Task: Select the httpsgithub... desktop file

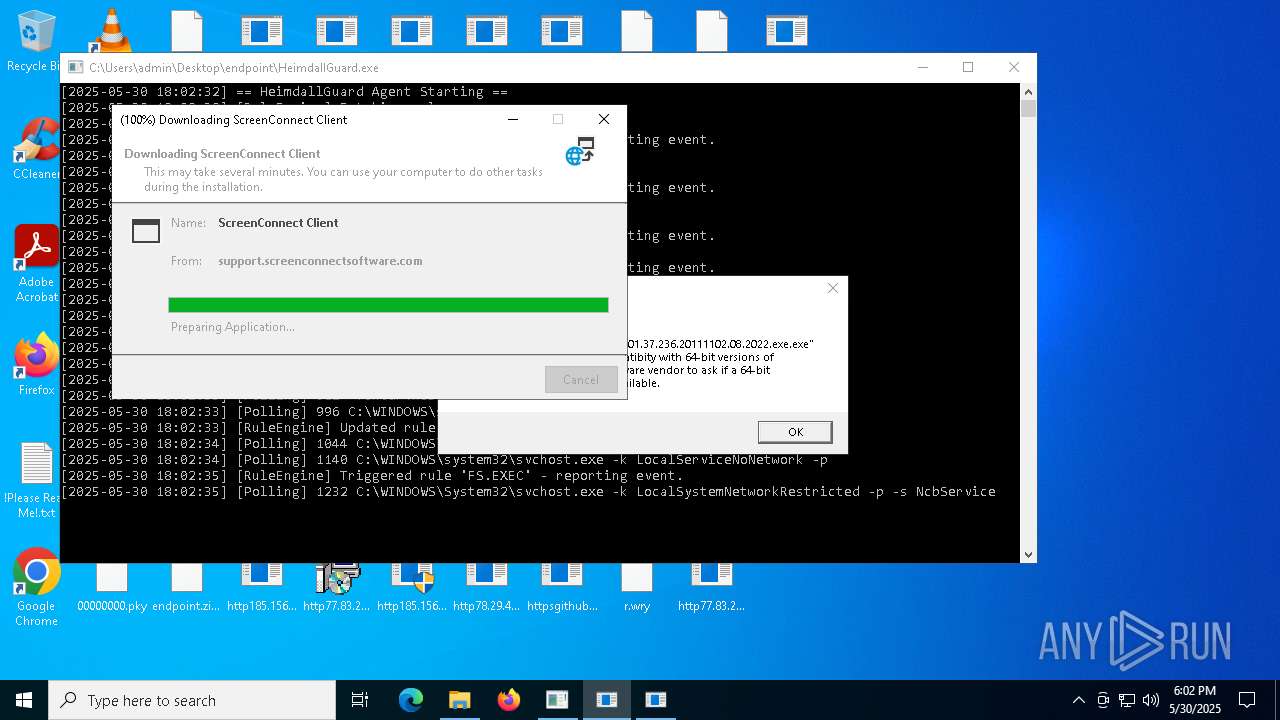Action: point(562,587)
